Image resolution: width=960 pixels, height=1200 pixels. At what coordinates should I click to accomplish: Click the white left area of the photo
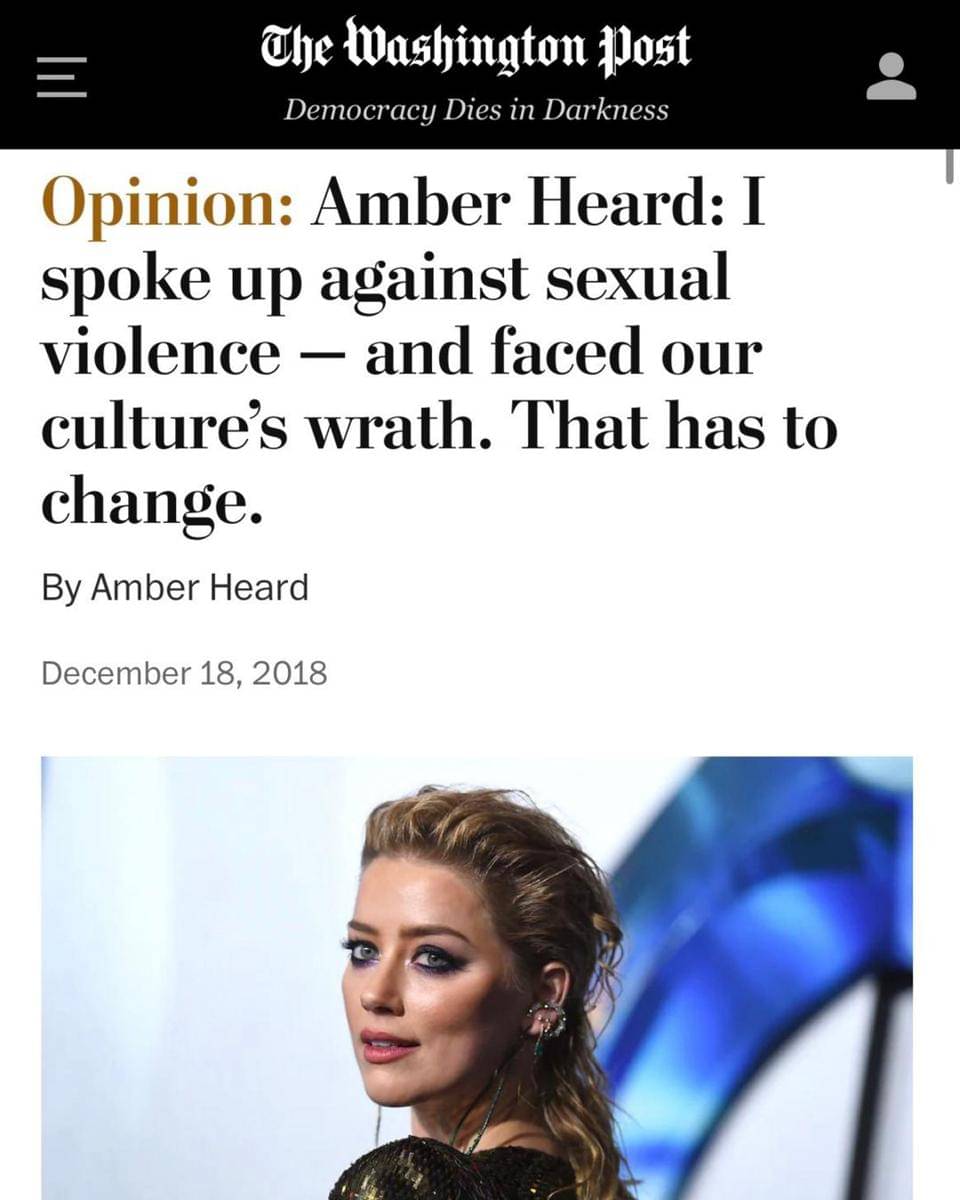(x=180, y=980)
